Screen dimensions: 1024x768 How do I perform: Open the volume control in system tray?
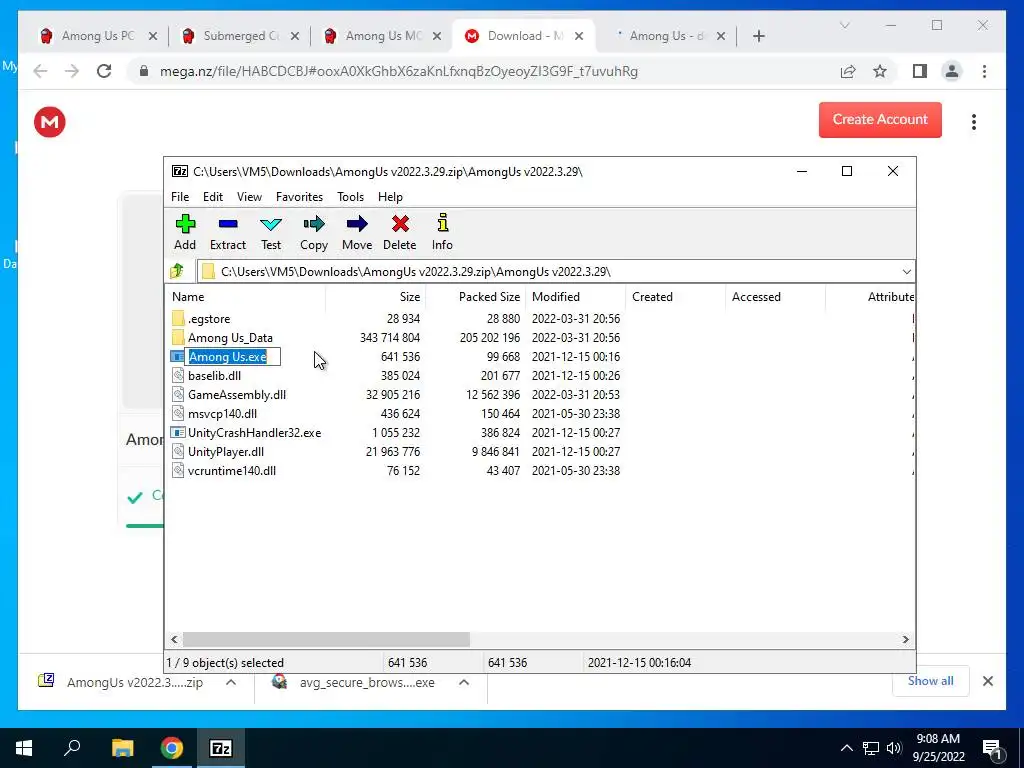tap(894, 748)
